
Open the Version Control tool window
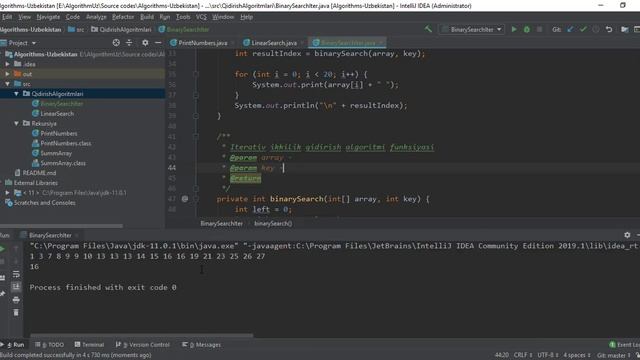[x=143, y=345]
